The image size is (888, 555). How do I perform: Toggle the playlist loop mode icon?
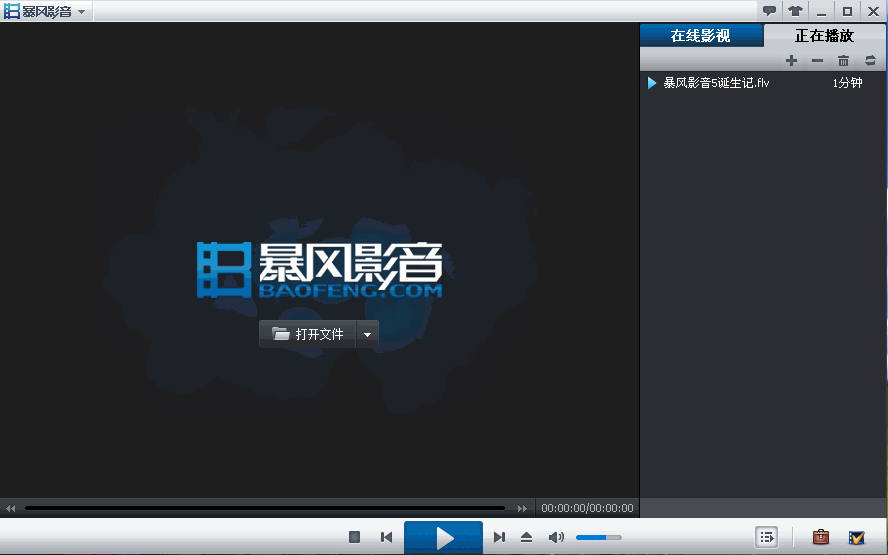[870, 61]
